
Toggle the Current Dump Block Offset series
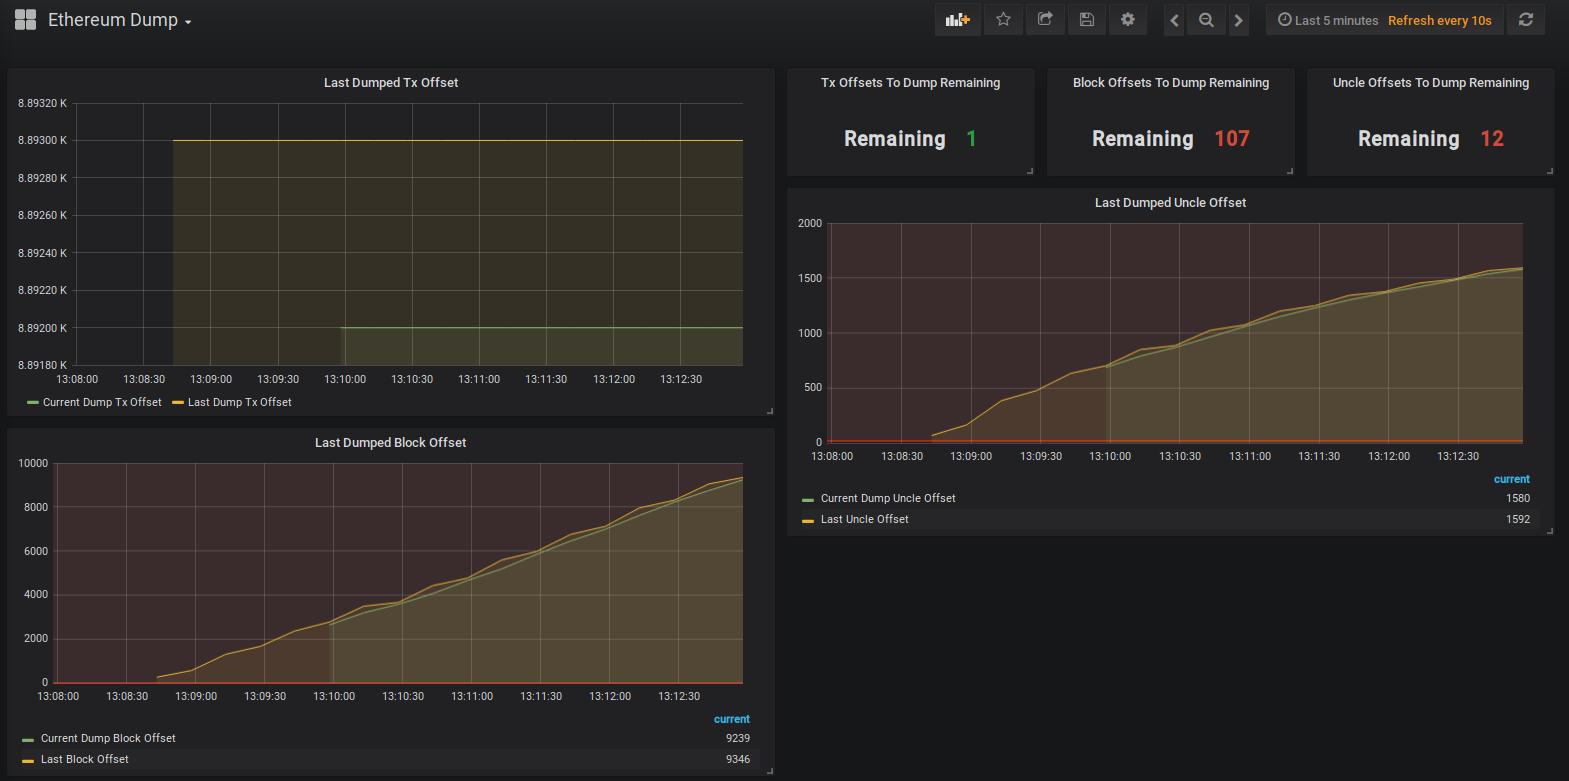pyautogui.click(x=108, y=738)
